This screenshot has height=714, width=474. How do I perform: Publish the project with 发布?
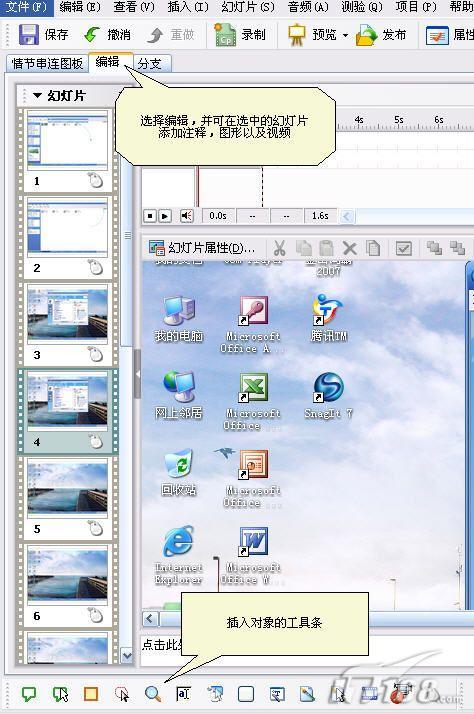click(x=381, y=35)
